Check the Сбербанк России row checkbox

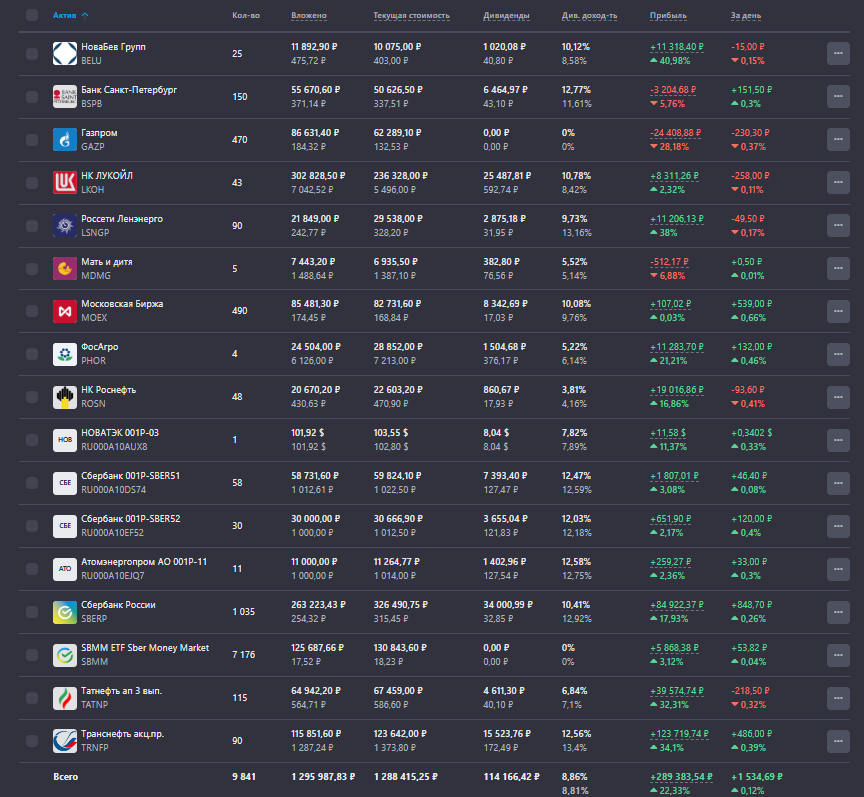32,612
